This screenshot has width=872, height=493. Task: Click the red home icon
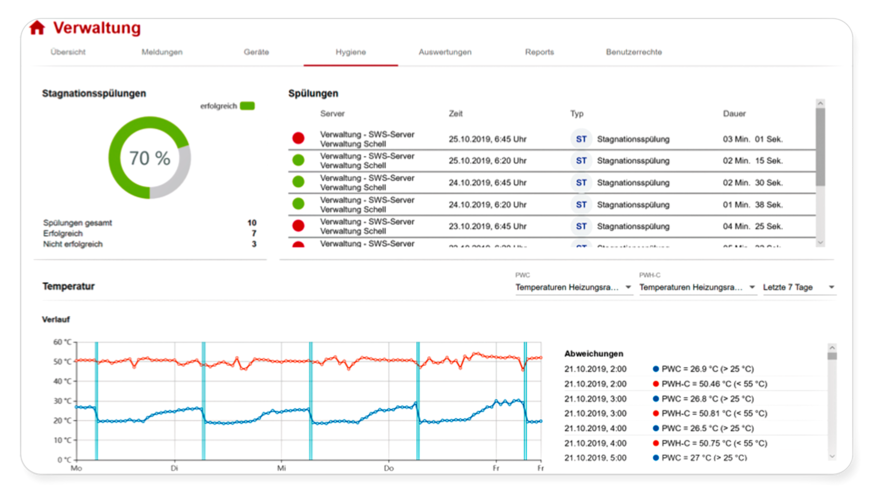point(37,28)
